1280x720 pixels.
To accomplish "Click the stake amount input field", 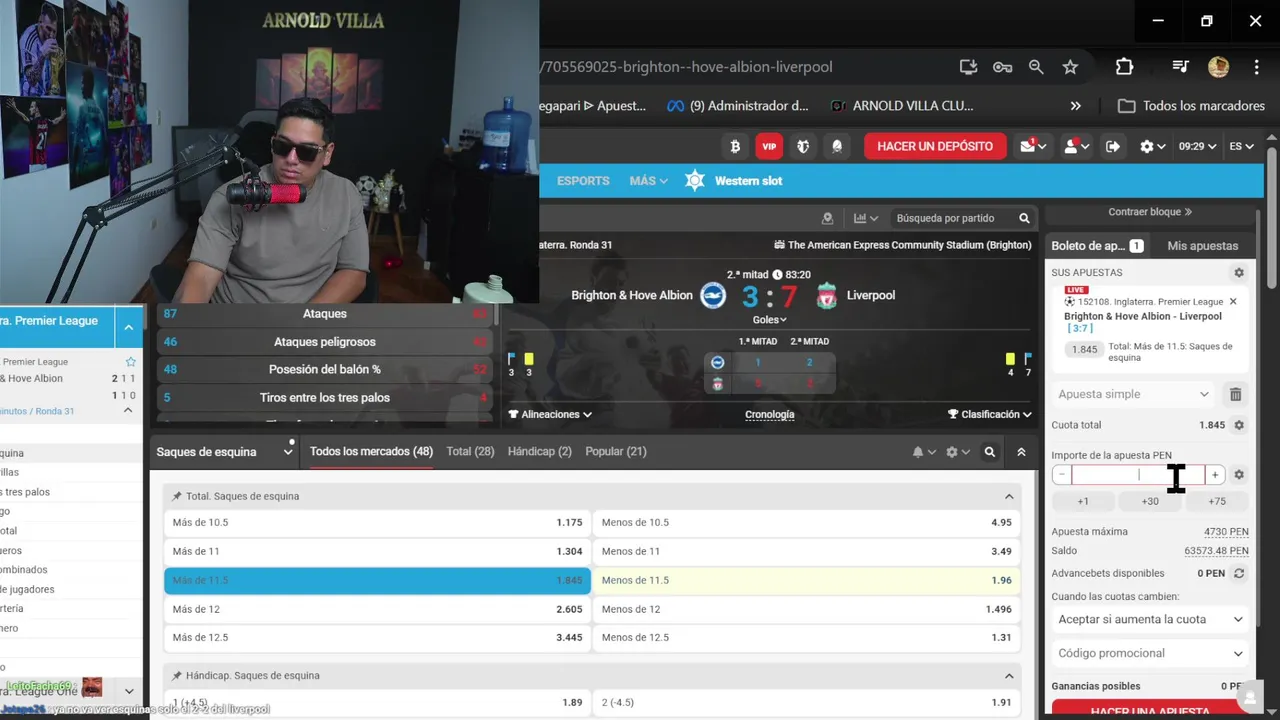I will 1138,475.
